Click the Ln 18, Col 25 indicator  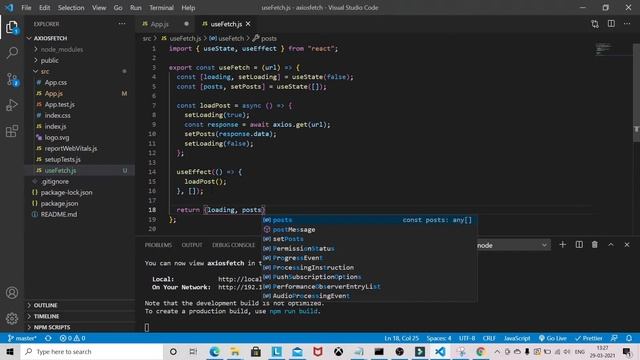pos(401,338)
